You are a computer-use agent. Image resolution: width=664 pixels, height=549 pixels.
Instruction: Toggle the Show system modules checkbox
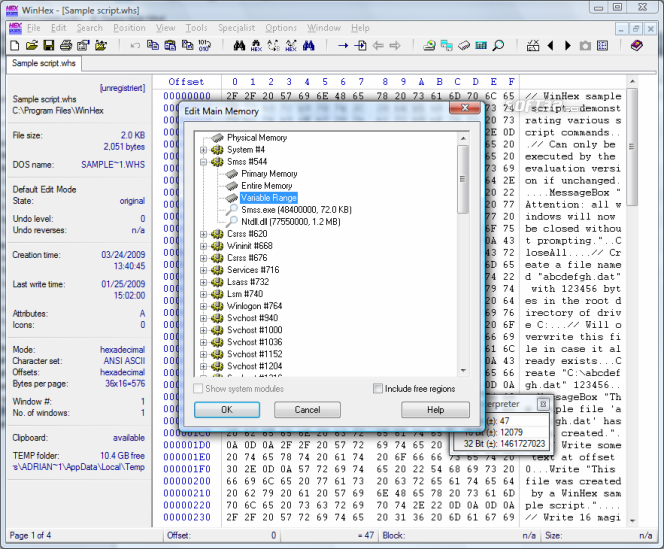(198, 388)
